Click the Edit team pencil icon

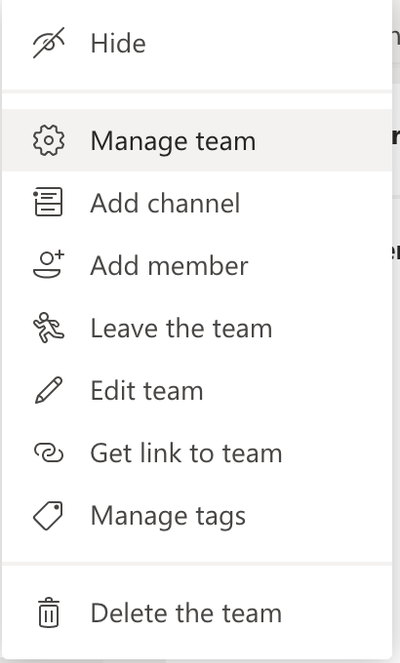pyautogui.click(x=49, y=390)
